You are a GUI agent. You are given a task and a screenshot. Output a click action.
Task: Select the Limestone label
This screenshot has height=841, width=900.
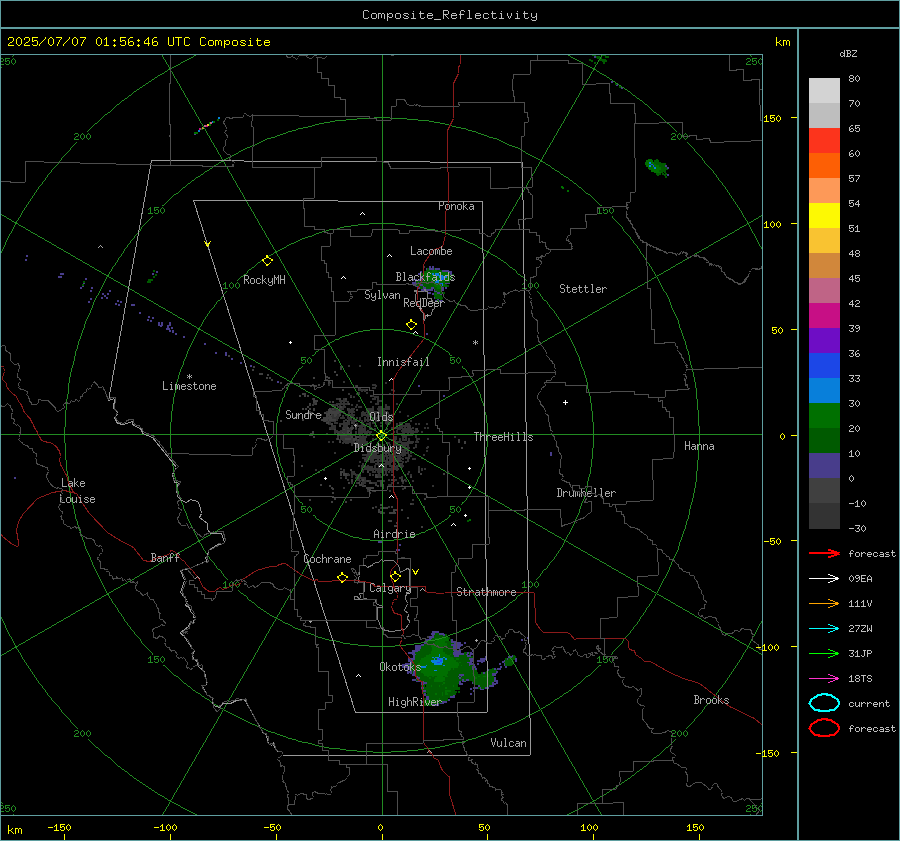[189, 386]
